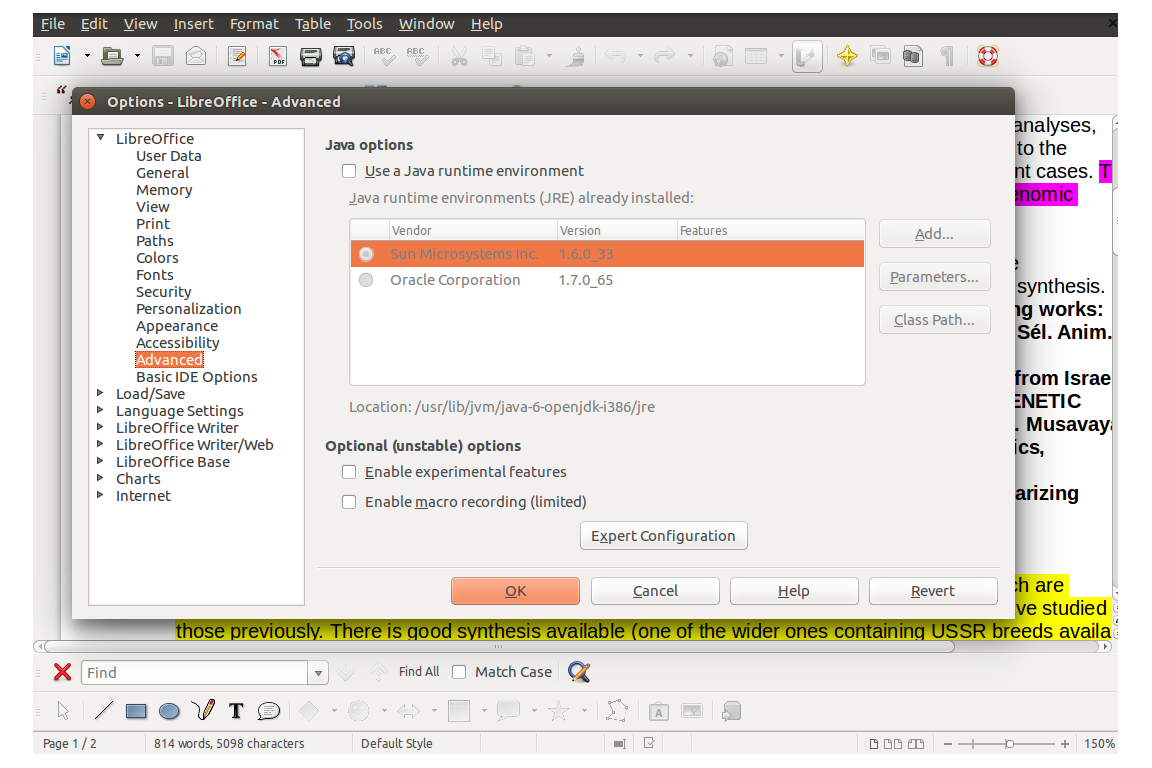Enable Use a Java runtime environment
Image resolution: width=1152 pixels, height=768 pixels.
click(x=349, y=171)
